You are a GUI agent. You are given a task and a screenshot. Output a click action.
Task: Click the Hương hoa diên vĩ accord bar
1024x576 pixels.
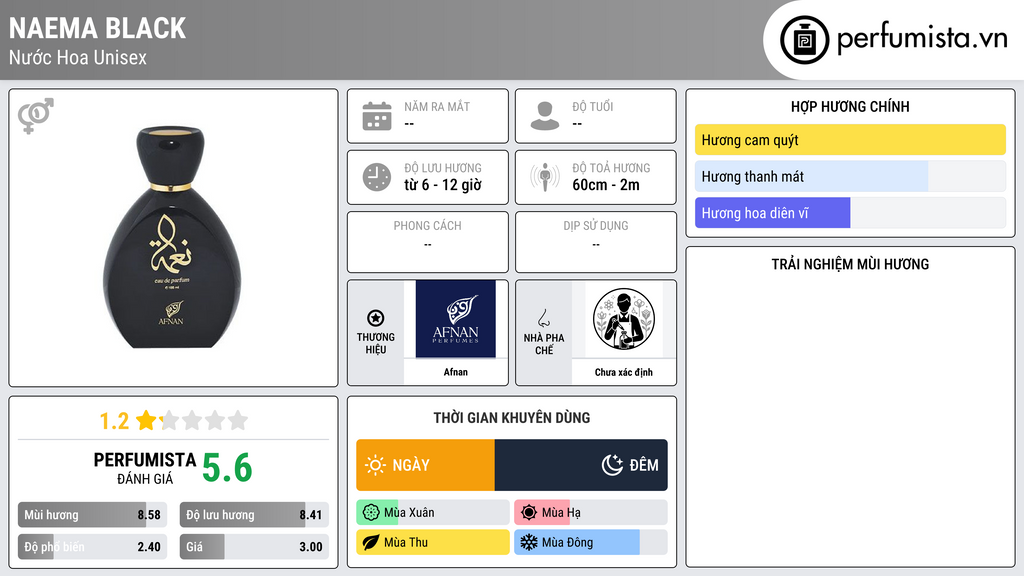tap(850, 213)
